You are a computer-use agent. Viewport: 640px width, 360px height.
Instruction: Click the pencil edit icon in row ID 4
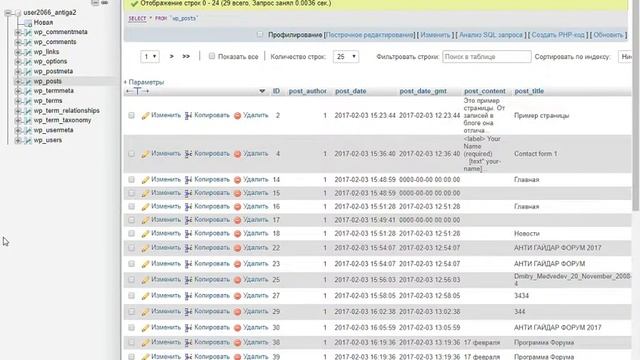(145, 154)
